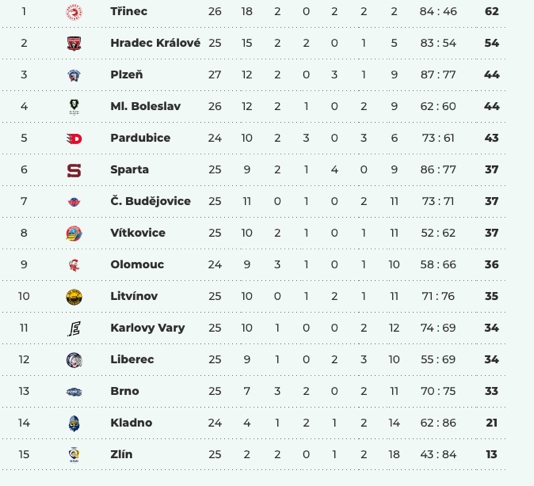The height and width of the screenshot is (486, 534).
Task: Select the Karlovy Vary logo
Action: point(74,328)
